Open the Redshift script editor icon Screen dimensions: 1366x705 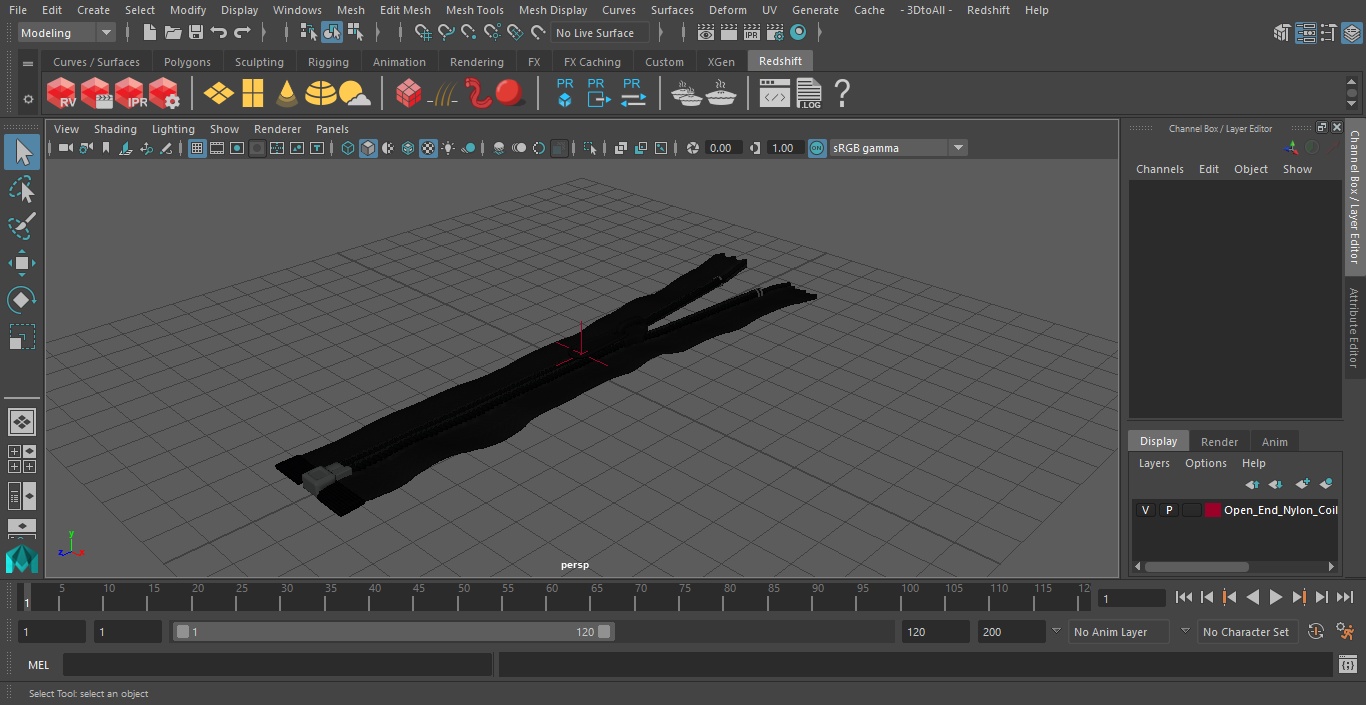(x=774, y=94)
